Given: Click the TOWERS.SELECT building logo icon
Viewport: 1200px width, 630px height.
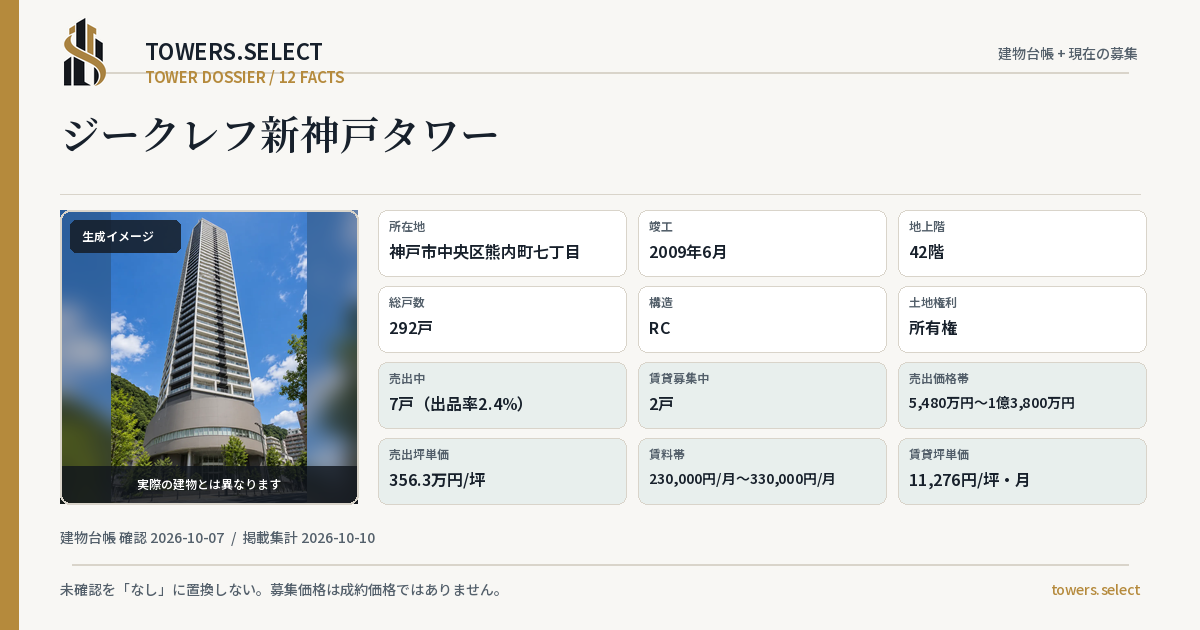Looking at the screenshot, I should 85,52.
